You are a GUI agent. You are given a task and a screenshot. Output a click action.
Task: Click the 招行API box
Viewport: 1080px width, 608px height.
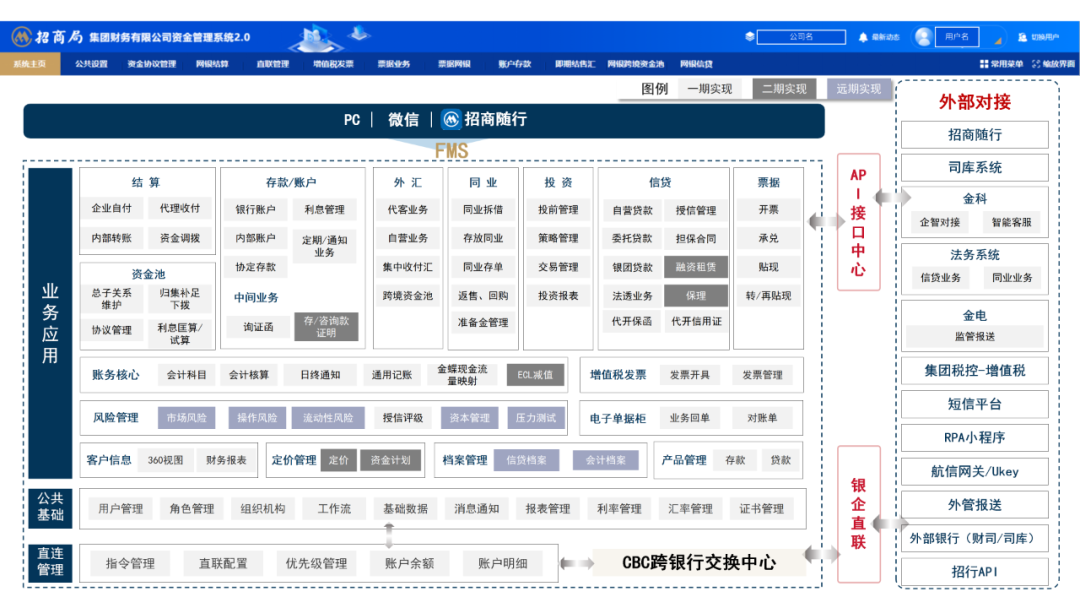(975, 572)
